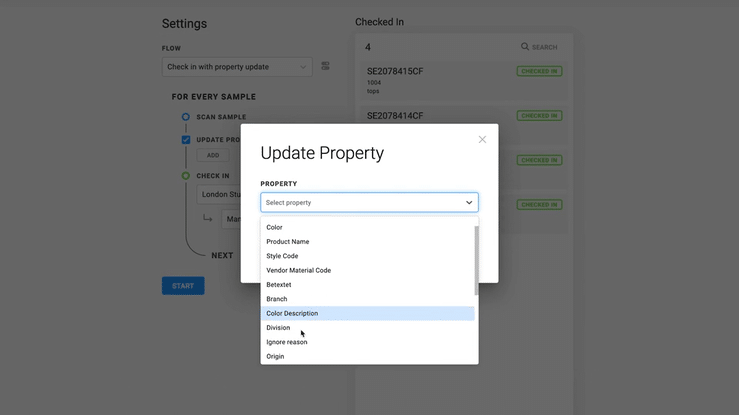Image resolution: width=739 pixels, height=415 pixels.
Task: Click the property list scrollbar
Action: click(476, 260)
